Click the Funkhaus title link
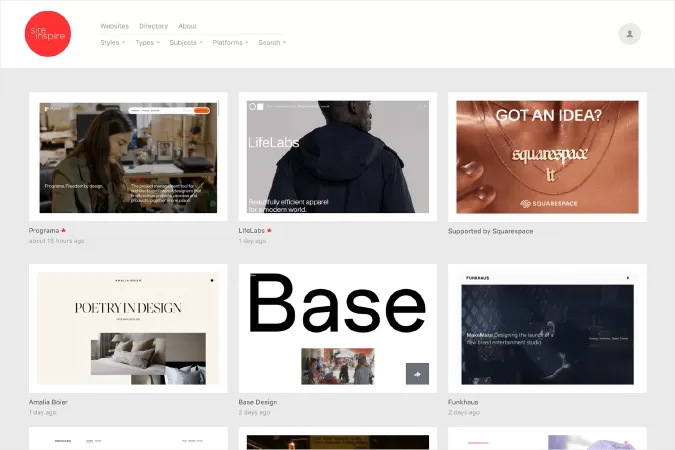The height and width of the screenshot is (450, 675). tap(463, 402)
